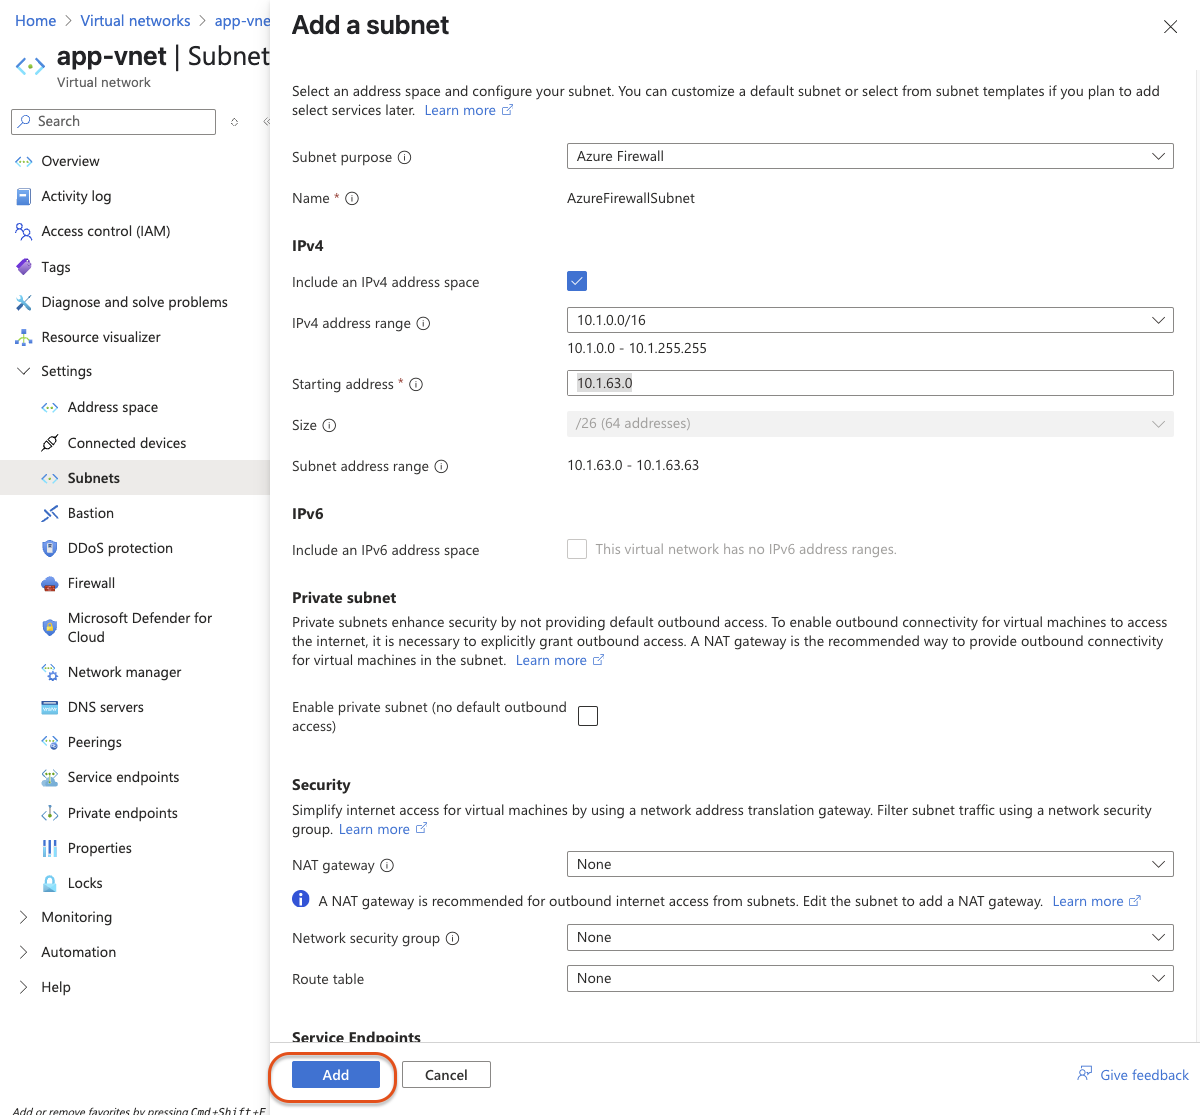Open Learn more link under Security description
The width and height of the screenshot is (1200, 1115).
383,829
